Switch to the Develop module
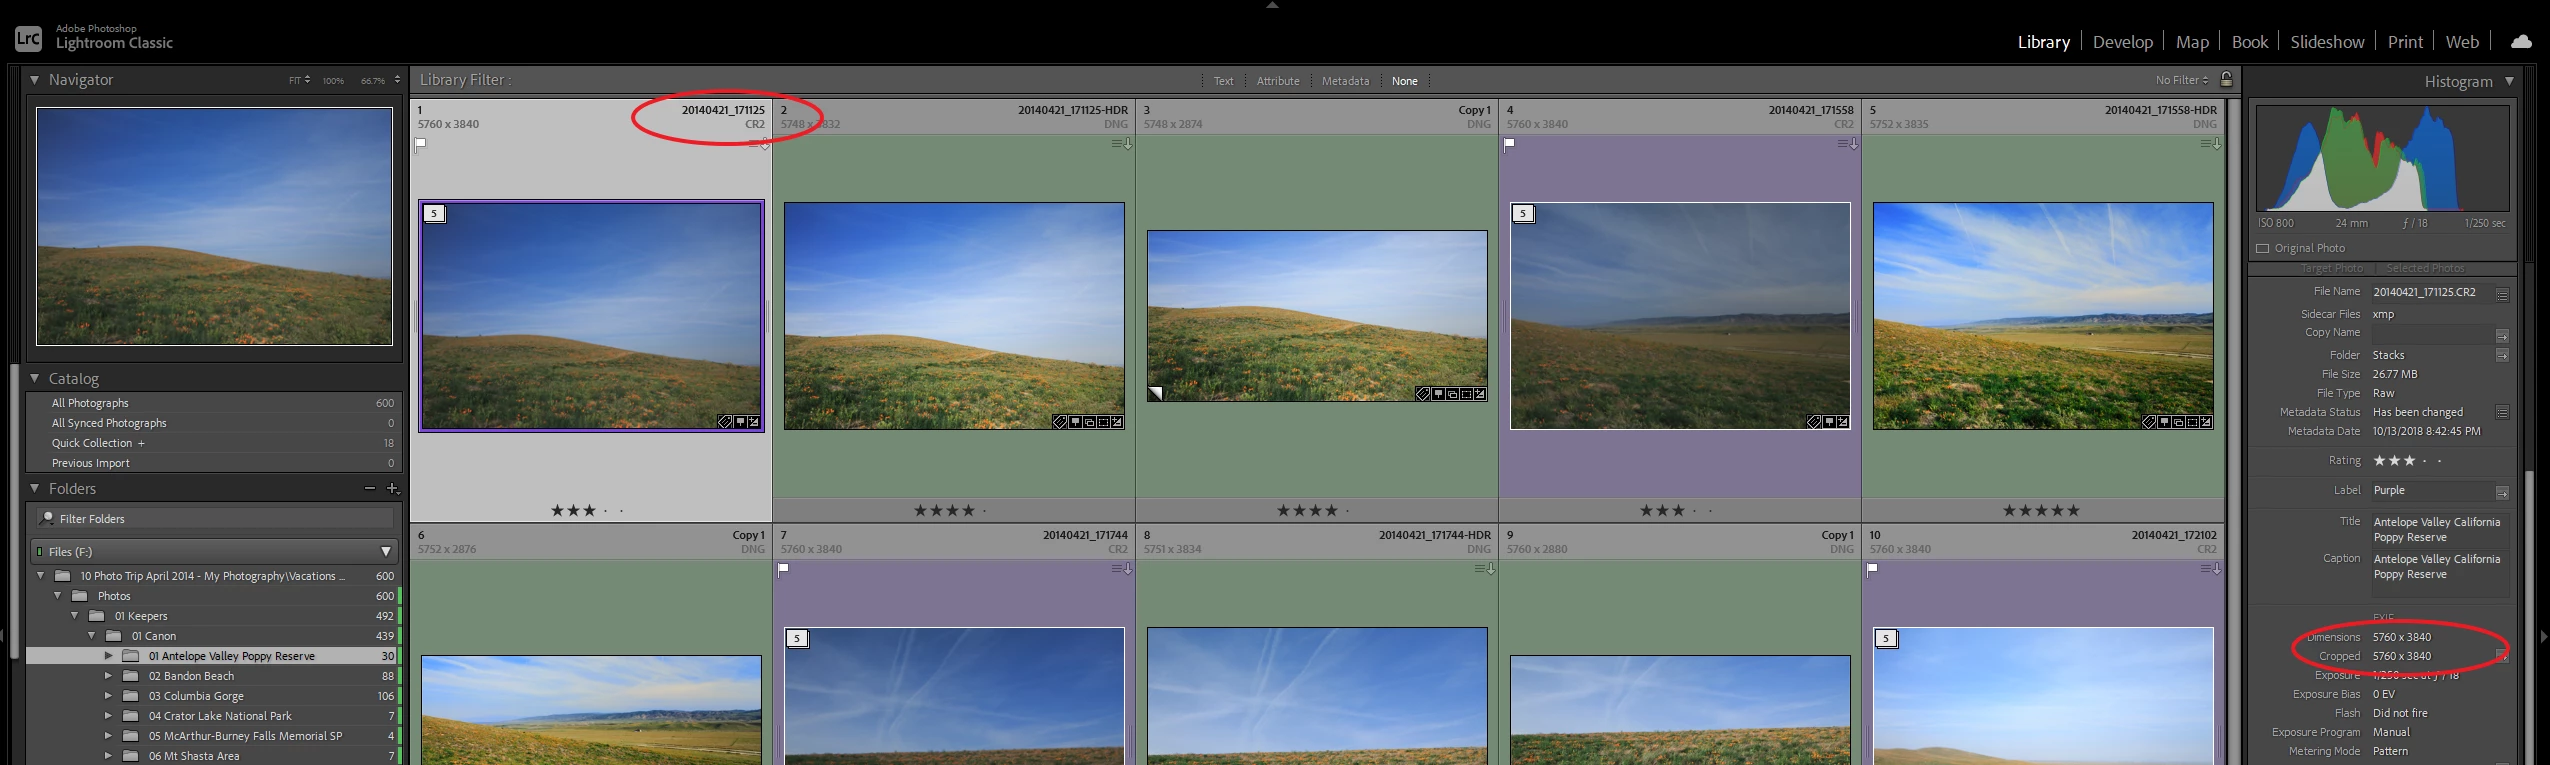This screenshot has width=2550, height=765. tap(2122, 42)
